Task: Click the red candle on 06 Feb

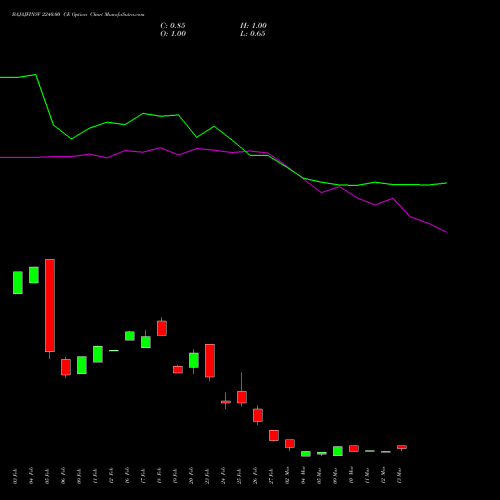Action: pos(66,367)
